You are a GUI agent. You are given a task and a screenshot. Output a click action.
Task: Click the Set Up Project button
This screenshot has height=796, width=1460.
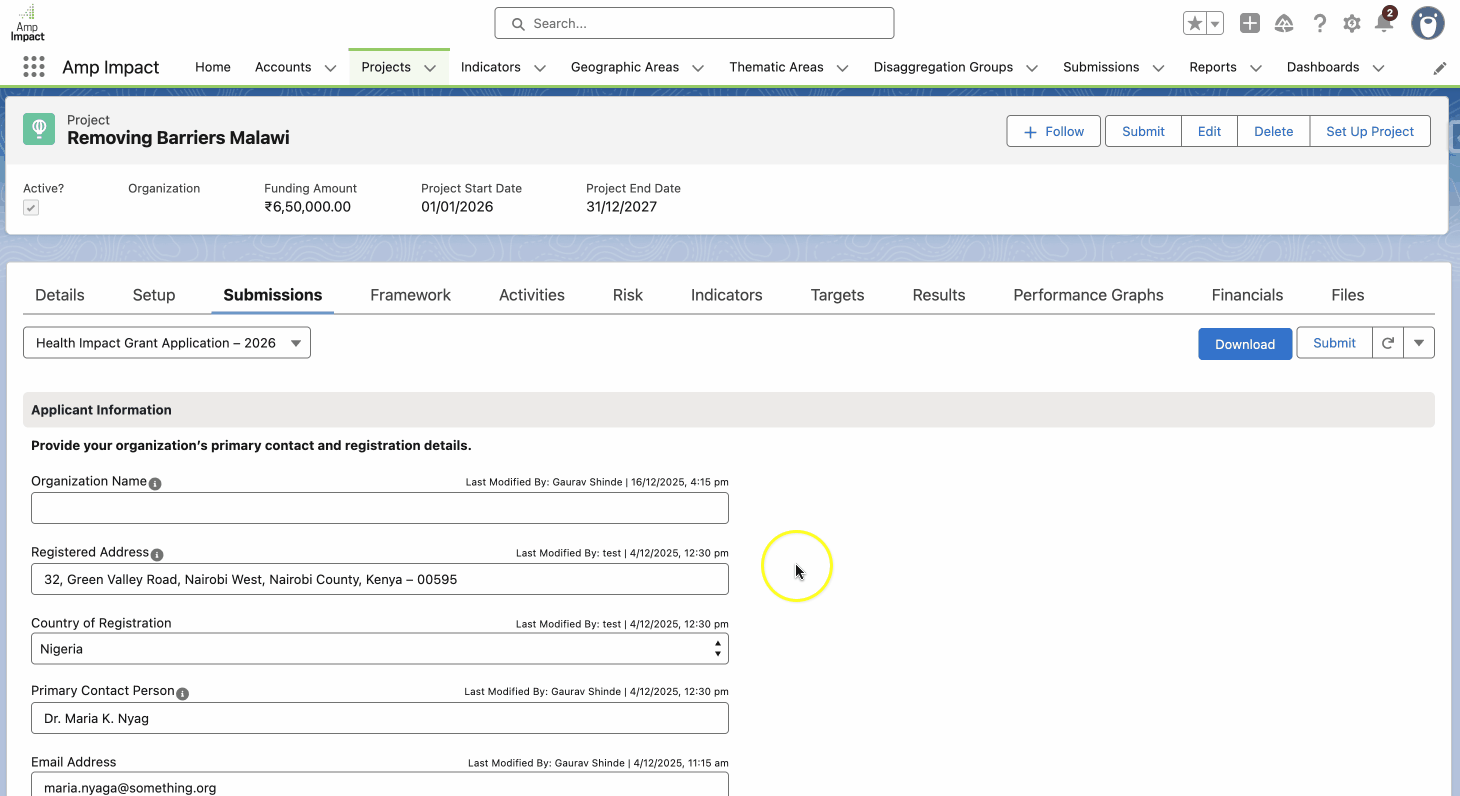coord(1369,131)
